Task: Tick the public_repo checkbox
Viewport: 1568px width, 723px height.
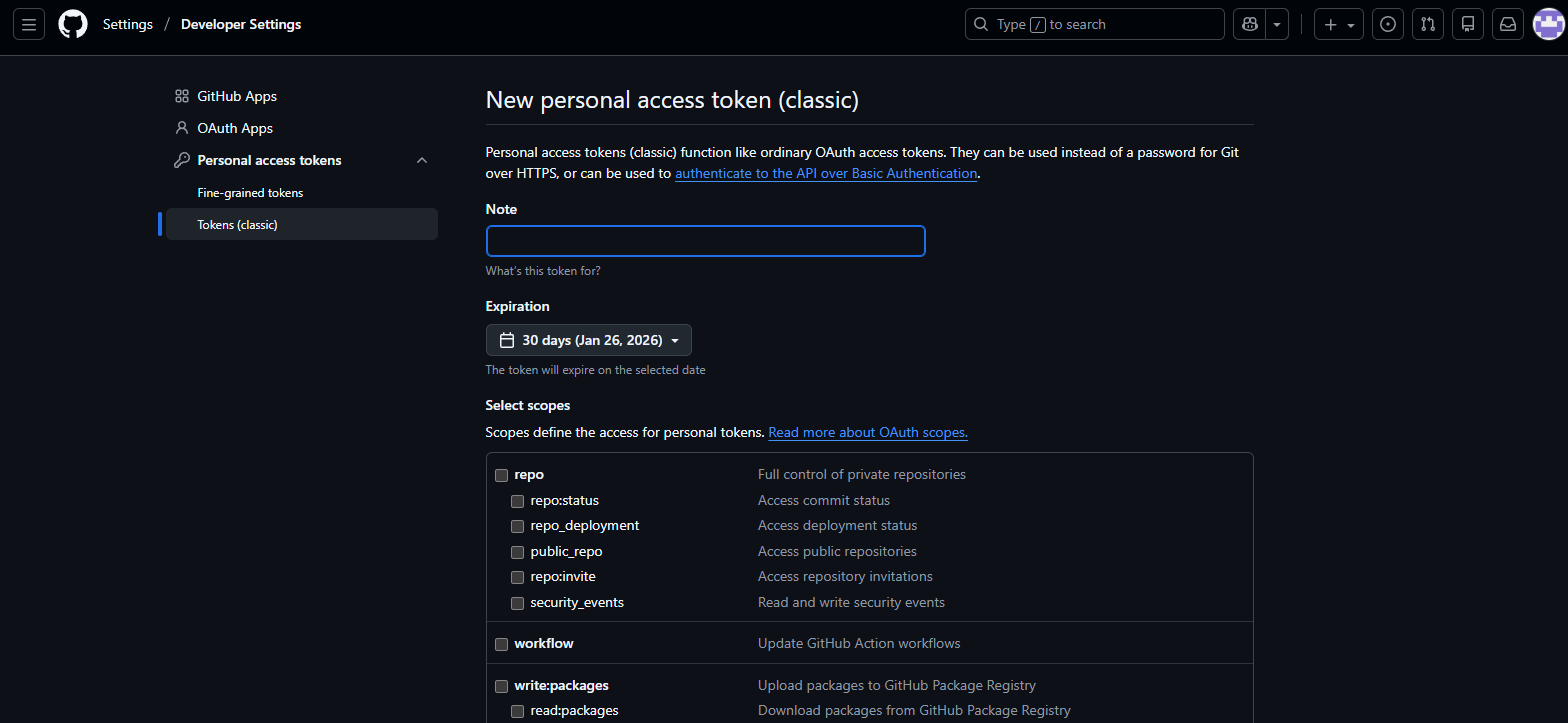Action: click(518, 552)
